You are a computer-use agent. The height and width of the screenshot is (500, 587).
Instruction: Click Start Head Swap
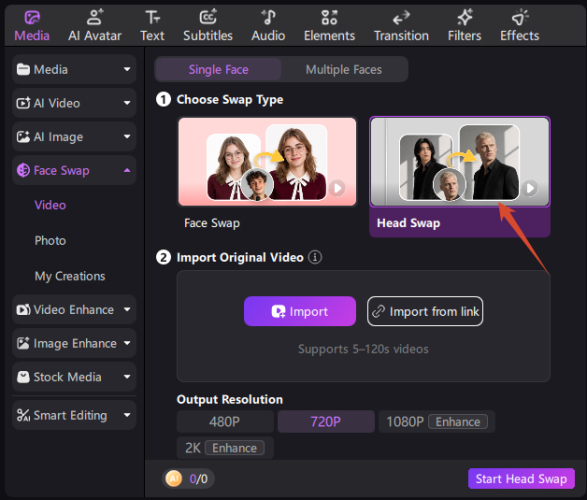(521, 479)
